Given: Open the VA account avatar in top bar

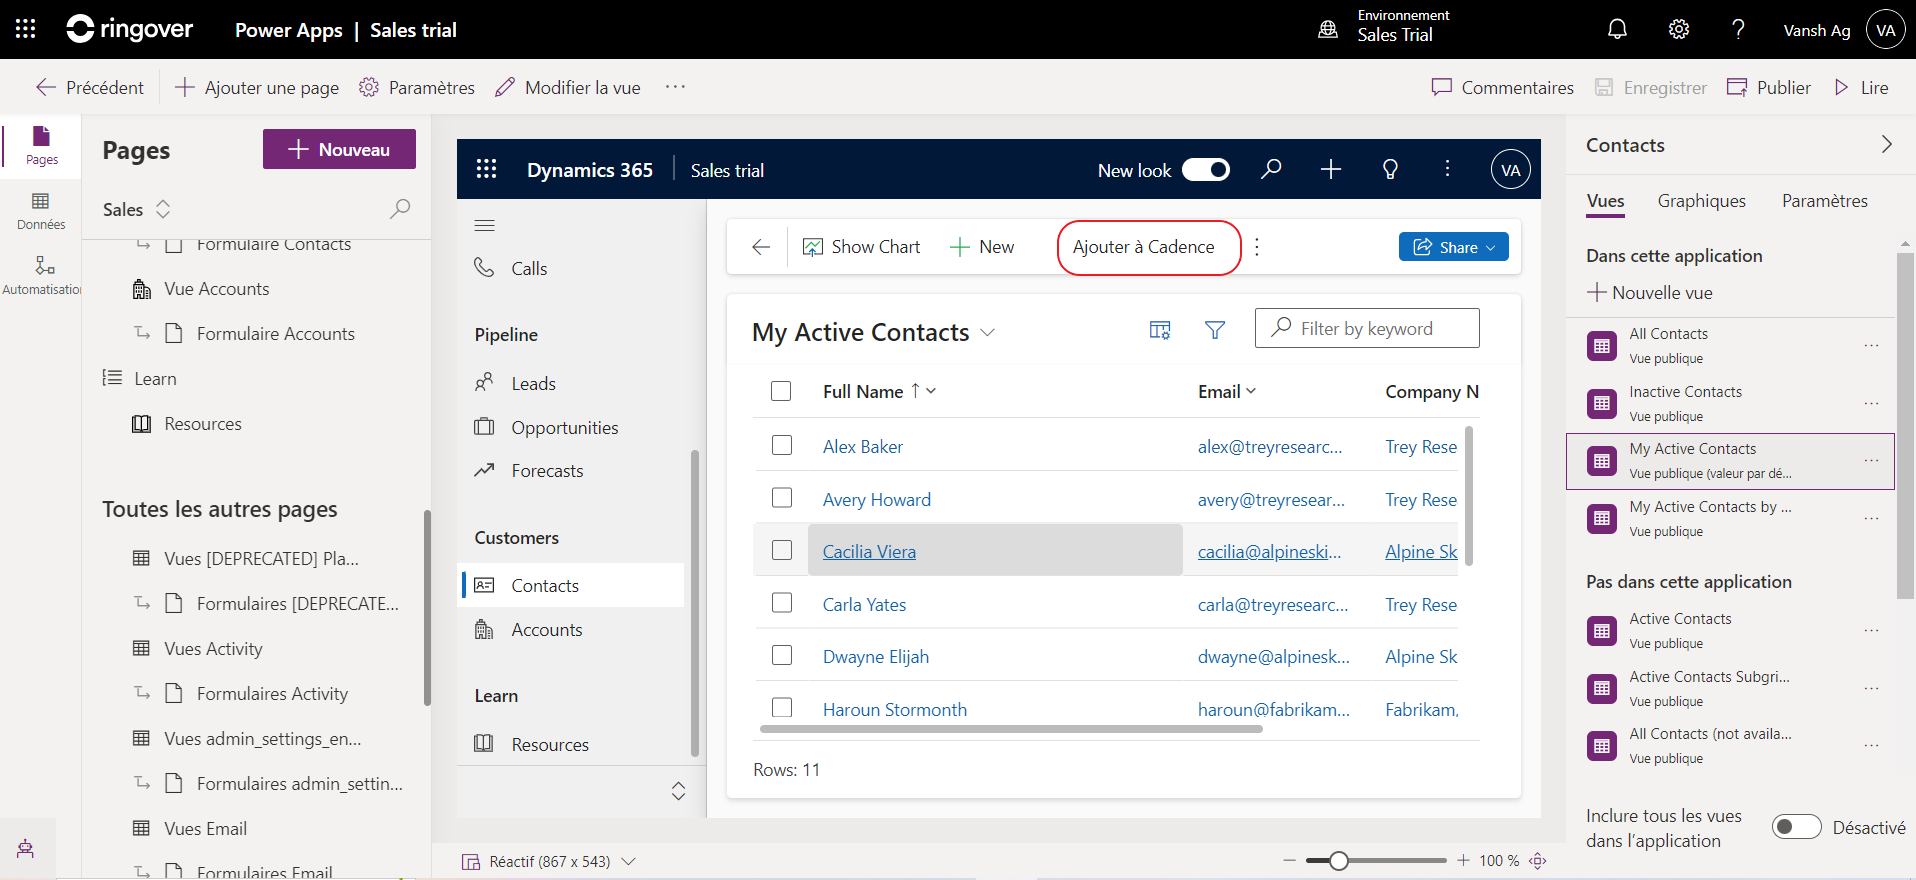Looking at the screenshot, I should click(1886, 30).
